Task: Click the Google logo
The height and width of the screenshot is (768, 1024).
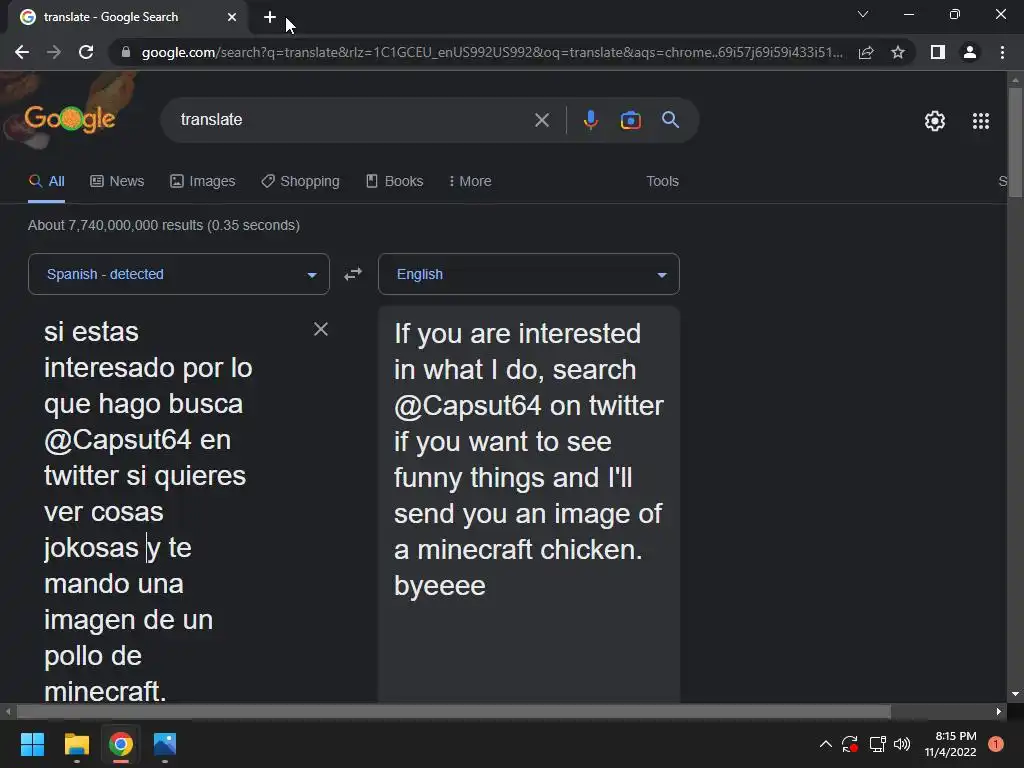Action: (x=70, y=119)
